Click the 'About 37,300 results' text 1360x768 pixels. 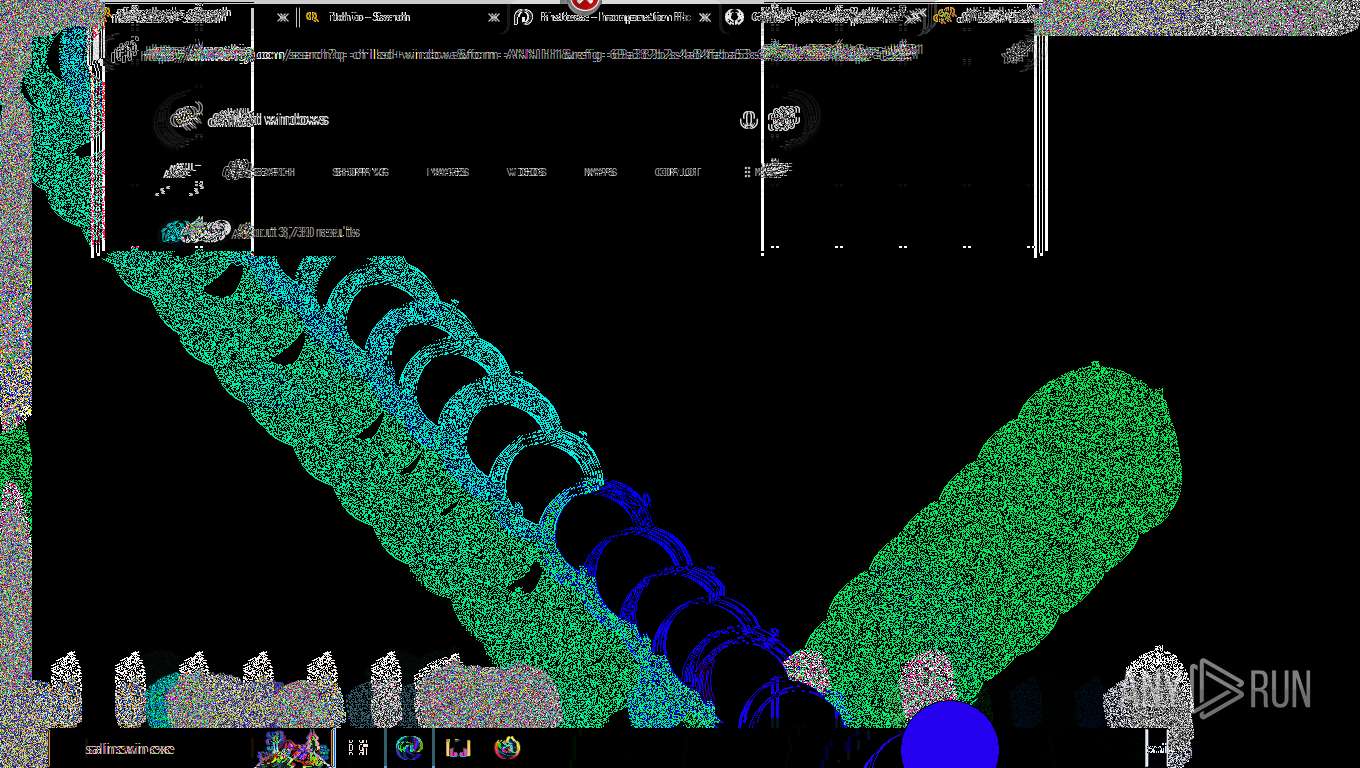pyautogui.click(x=297, y=232)
